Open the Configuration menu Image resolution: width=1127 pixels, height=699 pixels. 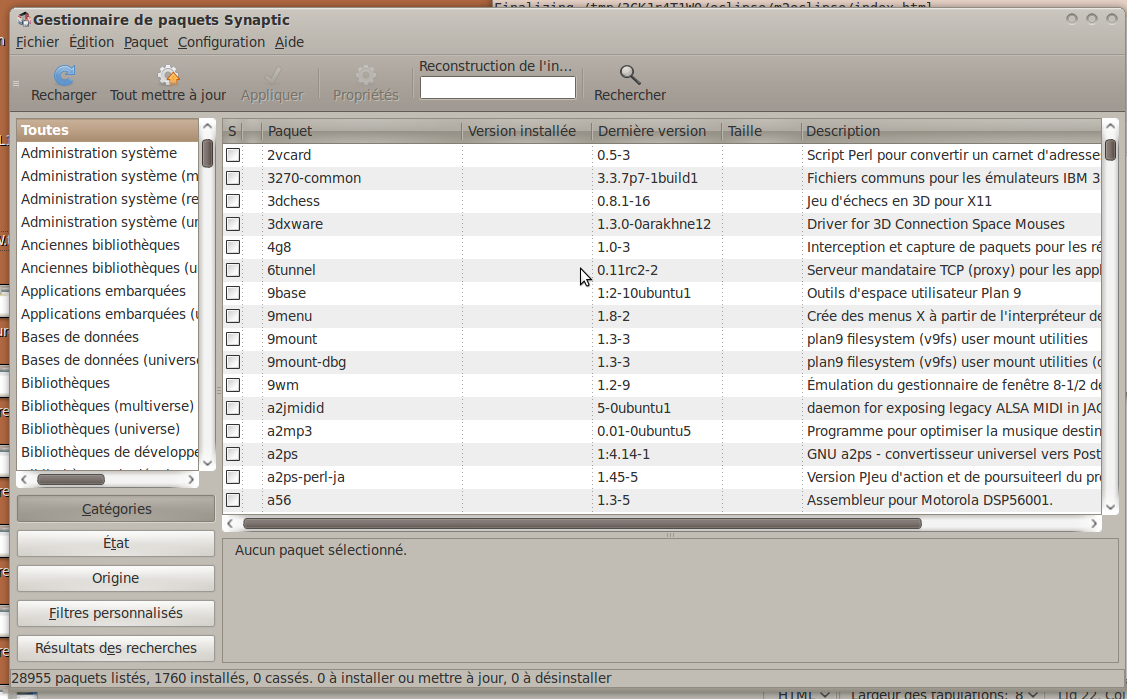point(221,42)
